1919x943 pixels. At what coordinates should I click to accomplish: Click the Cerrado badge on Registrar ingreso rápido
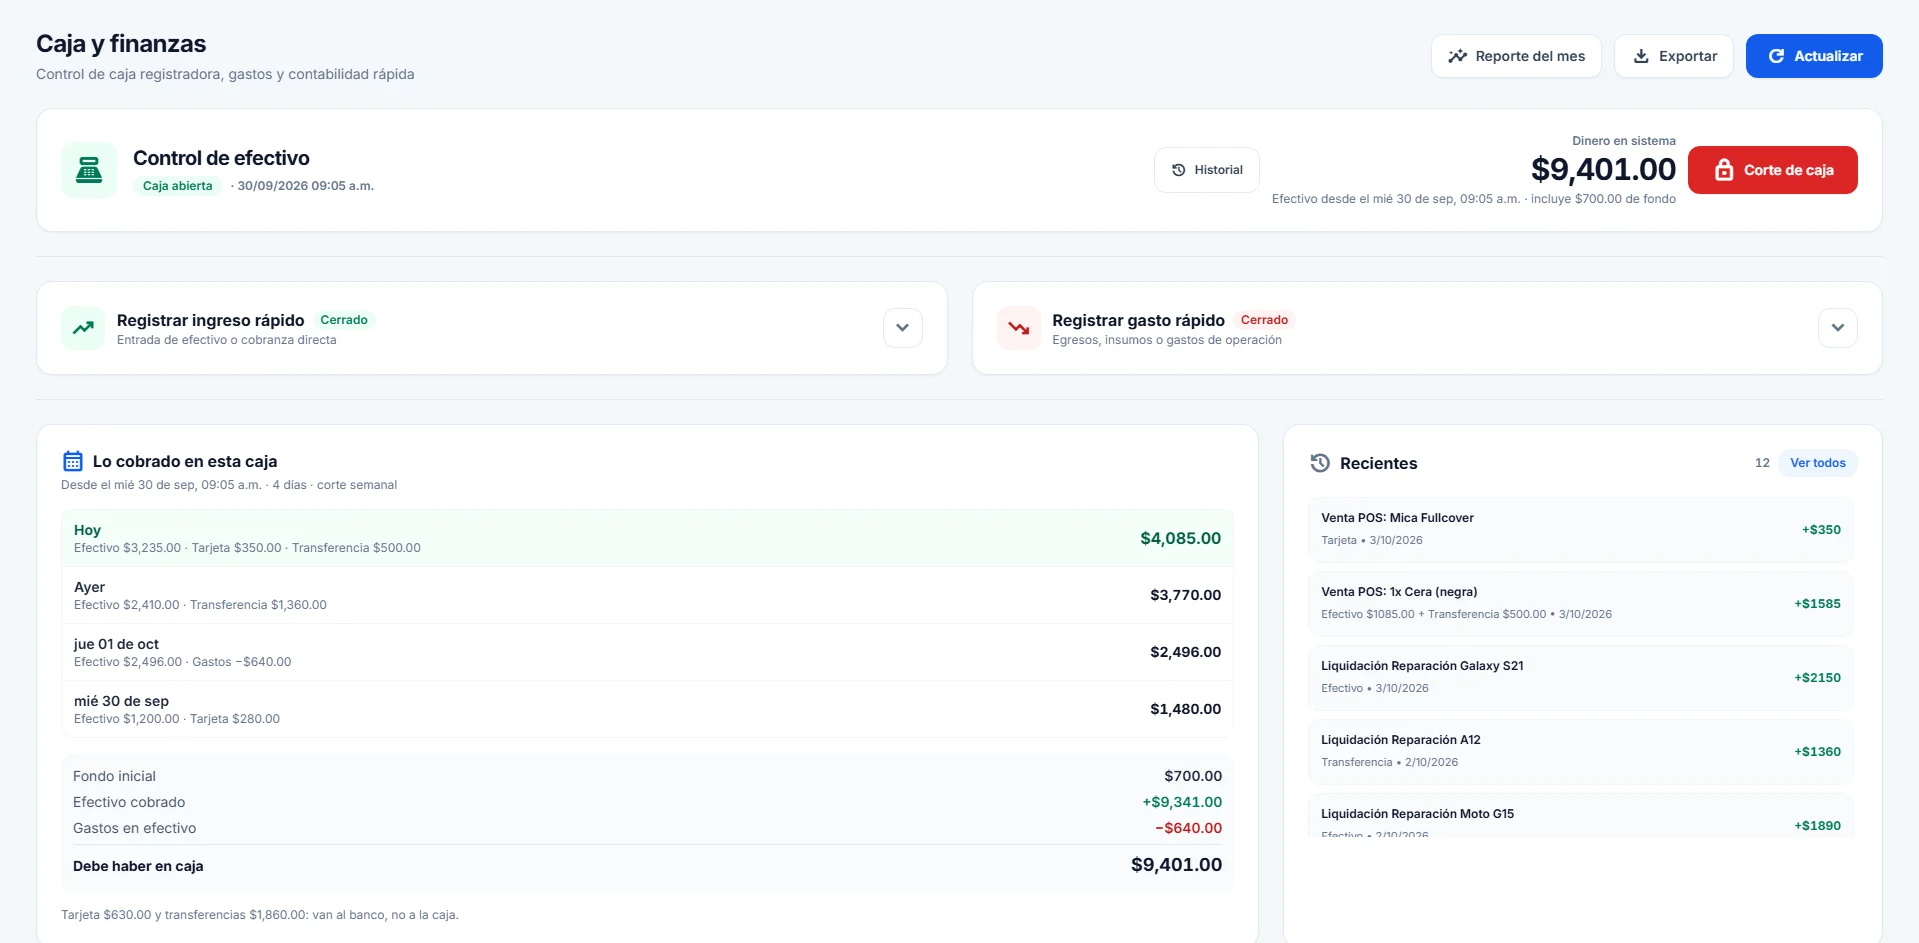click(344, 320)
